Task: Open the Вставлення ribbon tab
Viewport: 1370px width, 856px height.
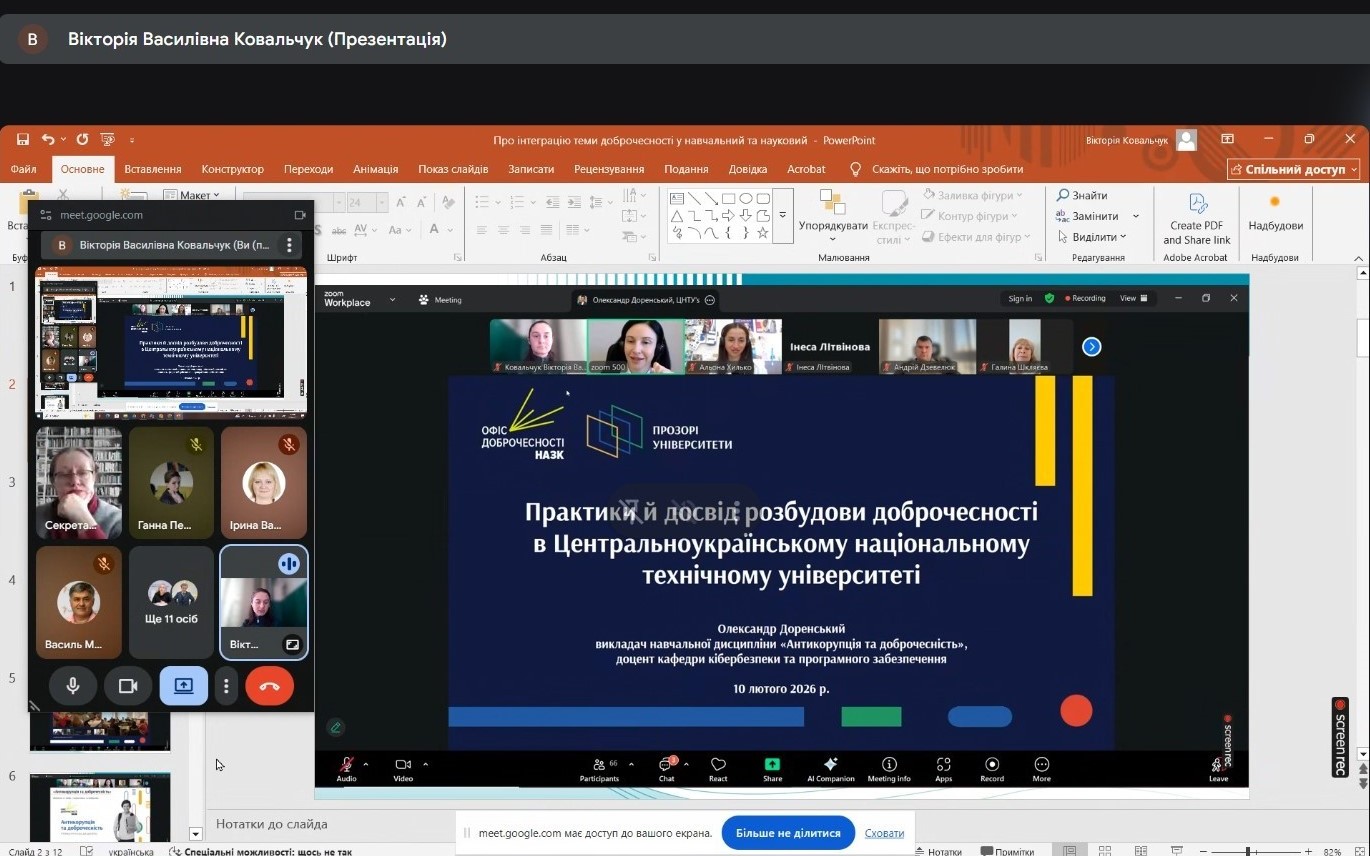Action: tap(152, 169)
